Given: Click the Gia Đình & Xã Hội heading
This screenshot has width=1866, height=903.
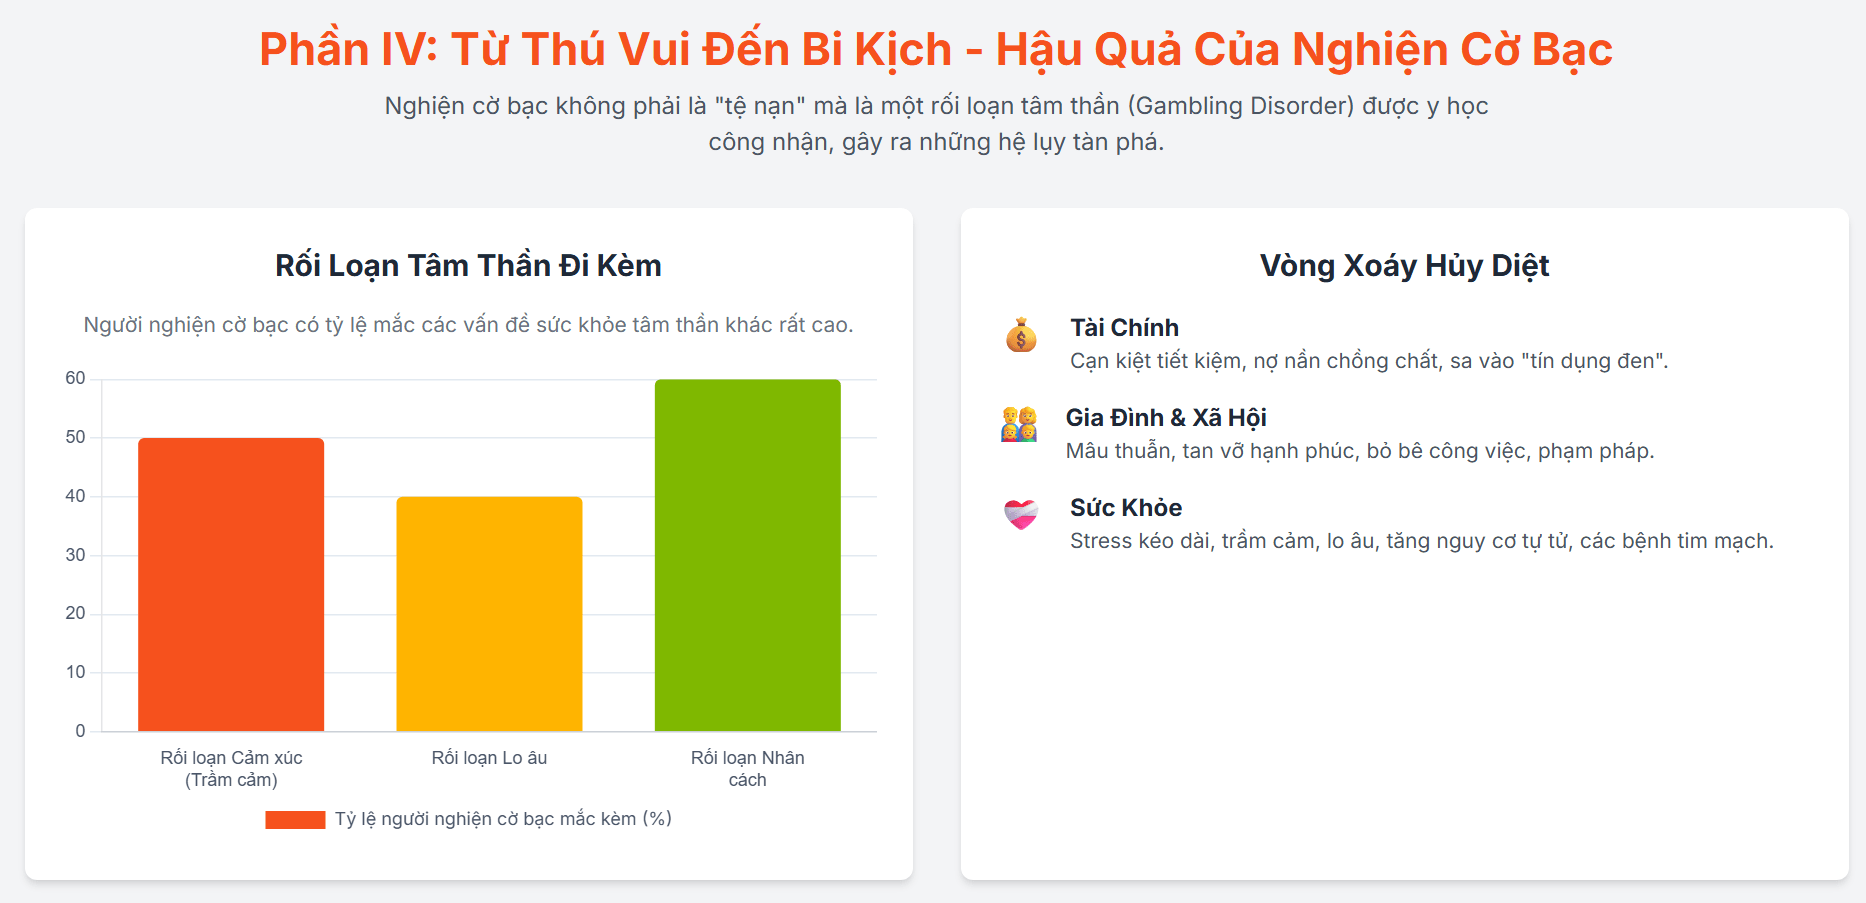Looking at the screenshot, I should click(1166, 418).
